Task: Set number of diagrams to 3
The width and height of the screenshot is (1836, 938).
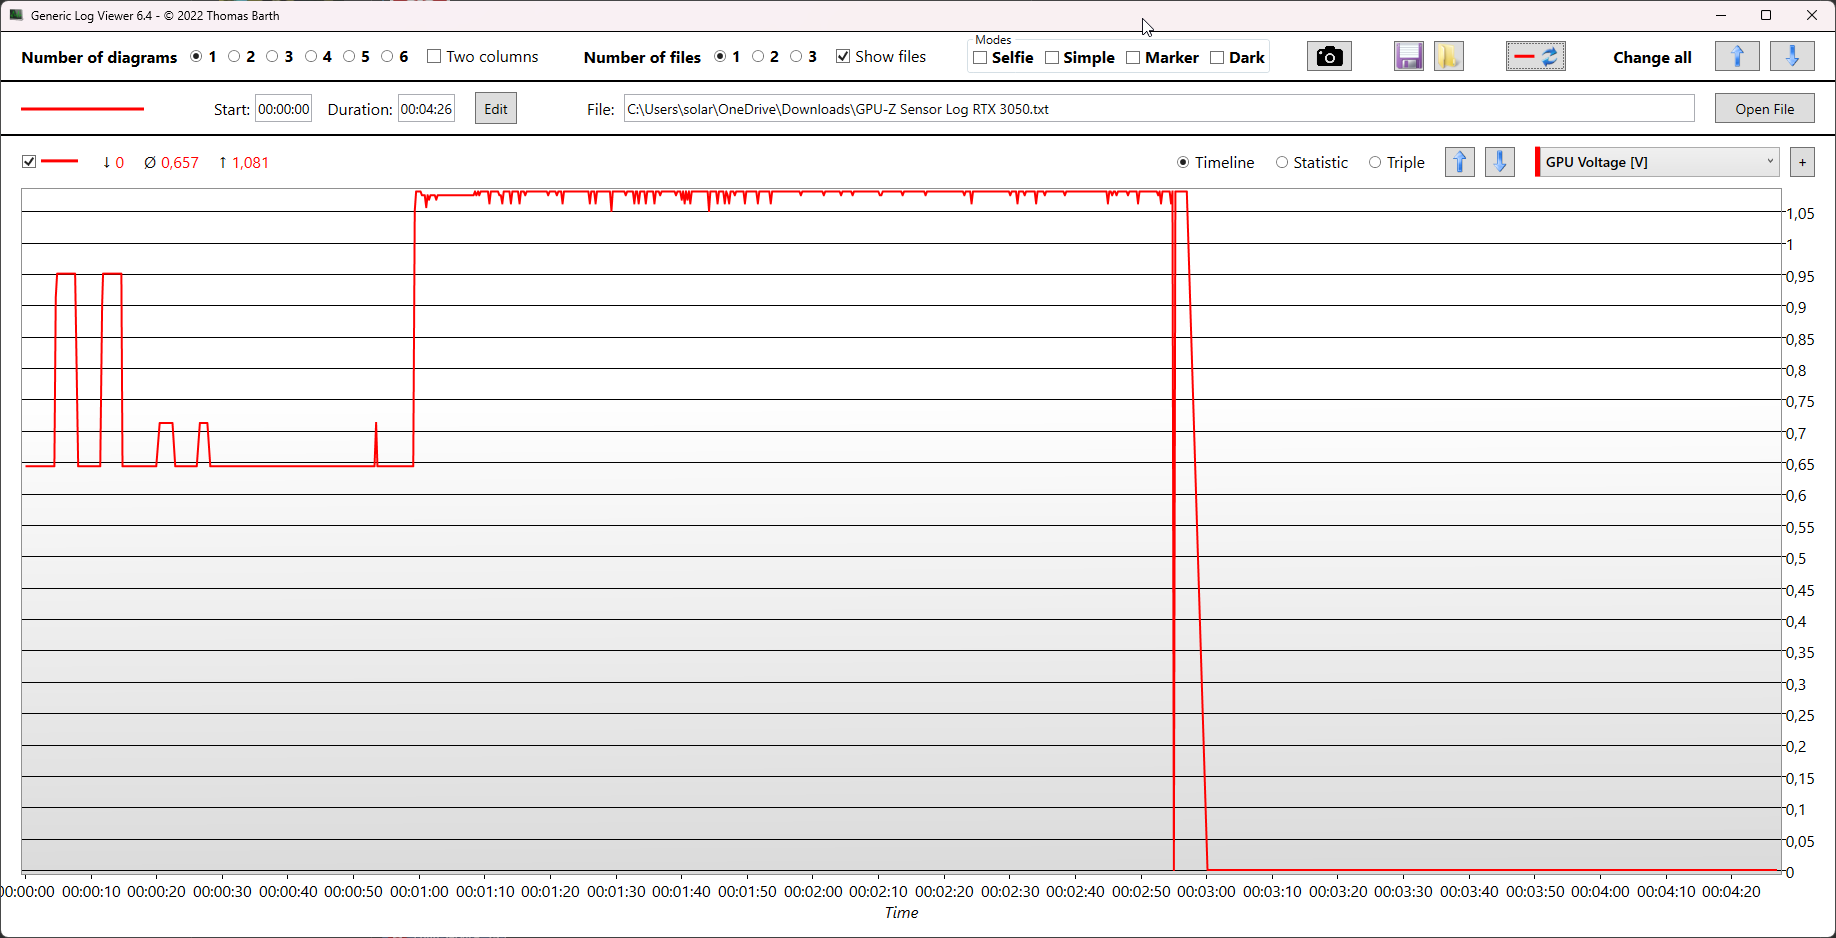Action: (272, 57)
